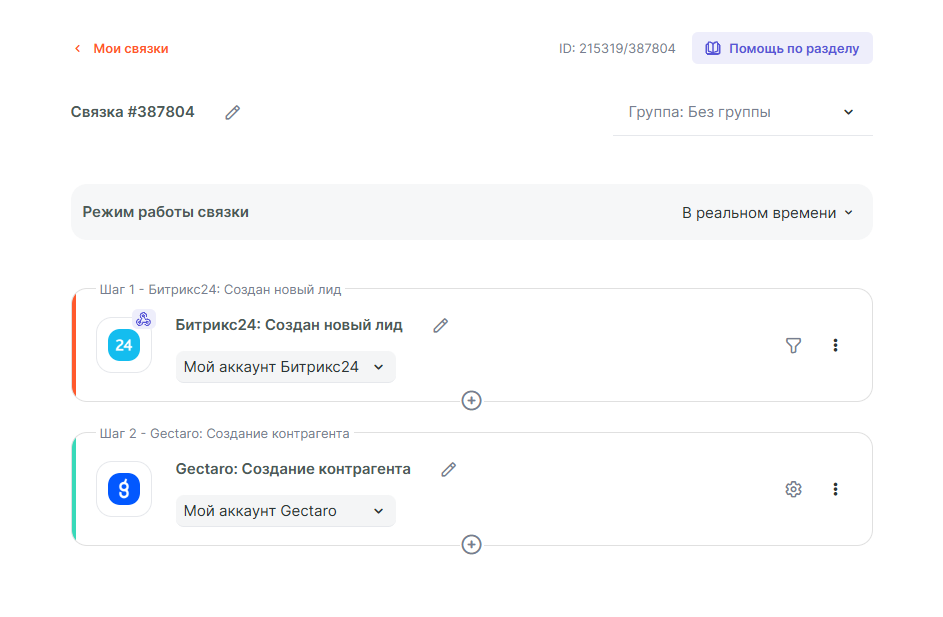
Task: Click the Gectaro app logo in step 2
Action: pyautogui.click(x=124, y=489)
